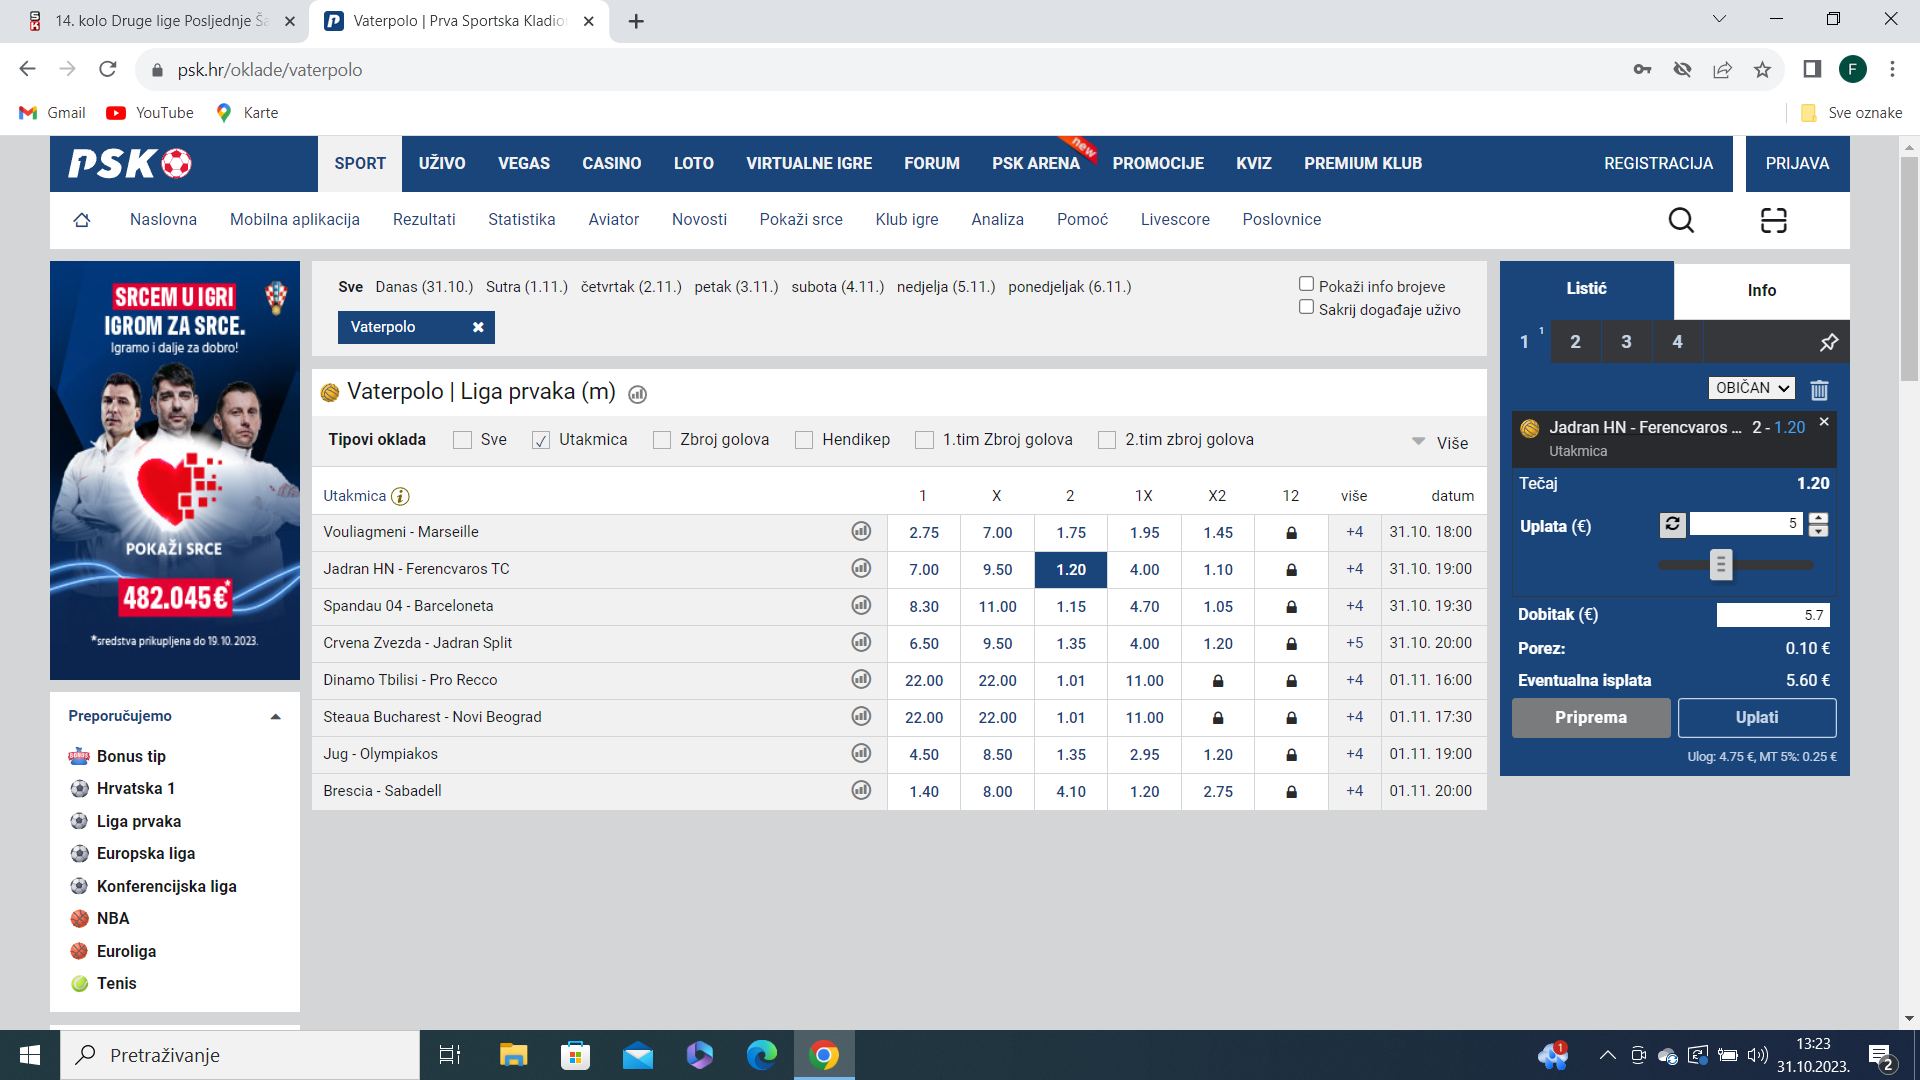Open File Explorer from the taskbar

click(513, 1055)
